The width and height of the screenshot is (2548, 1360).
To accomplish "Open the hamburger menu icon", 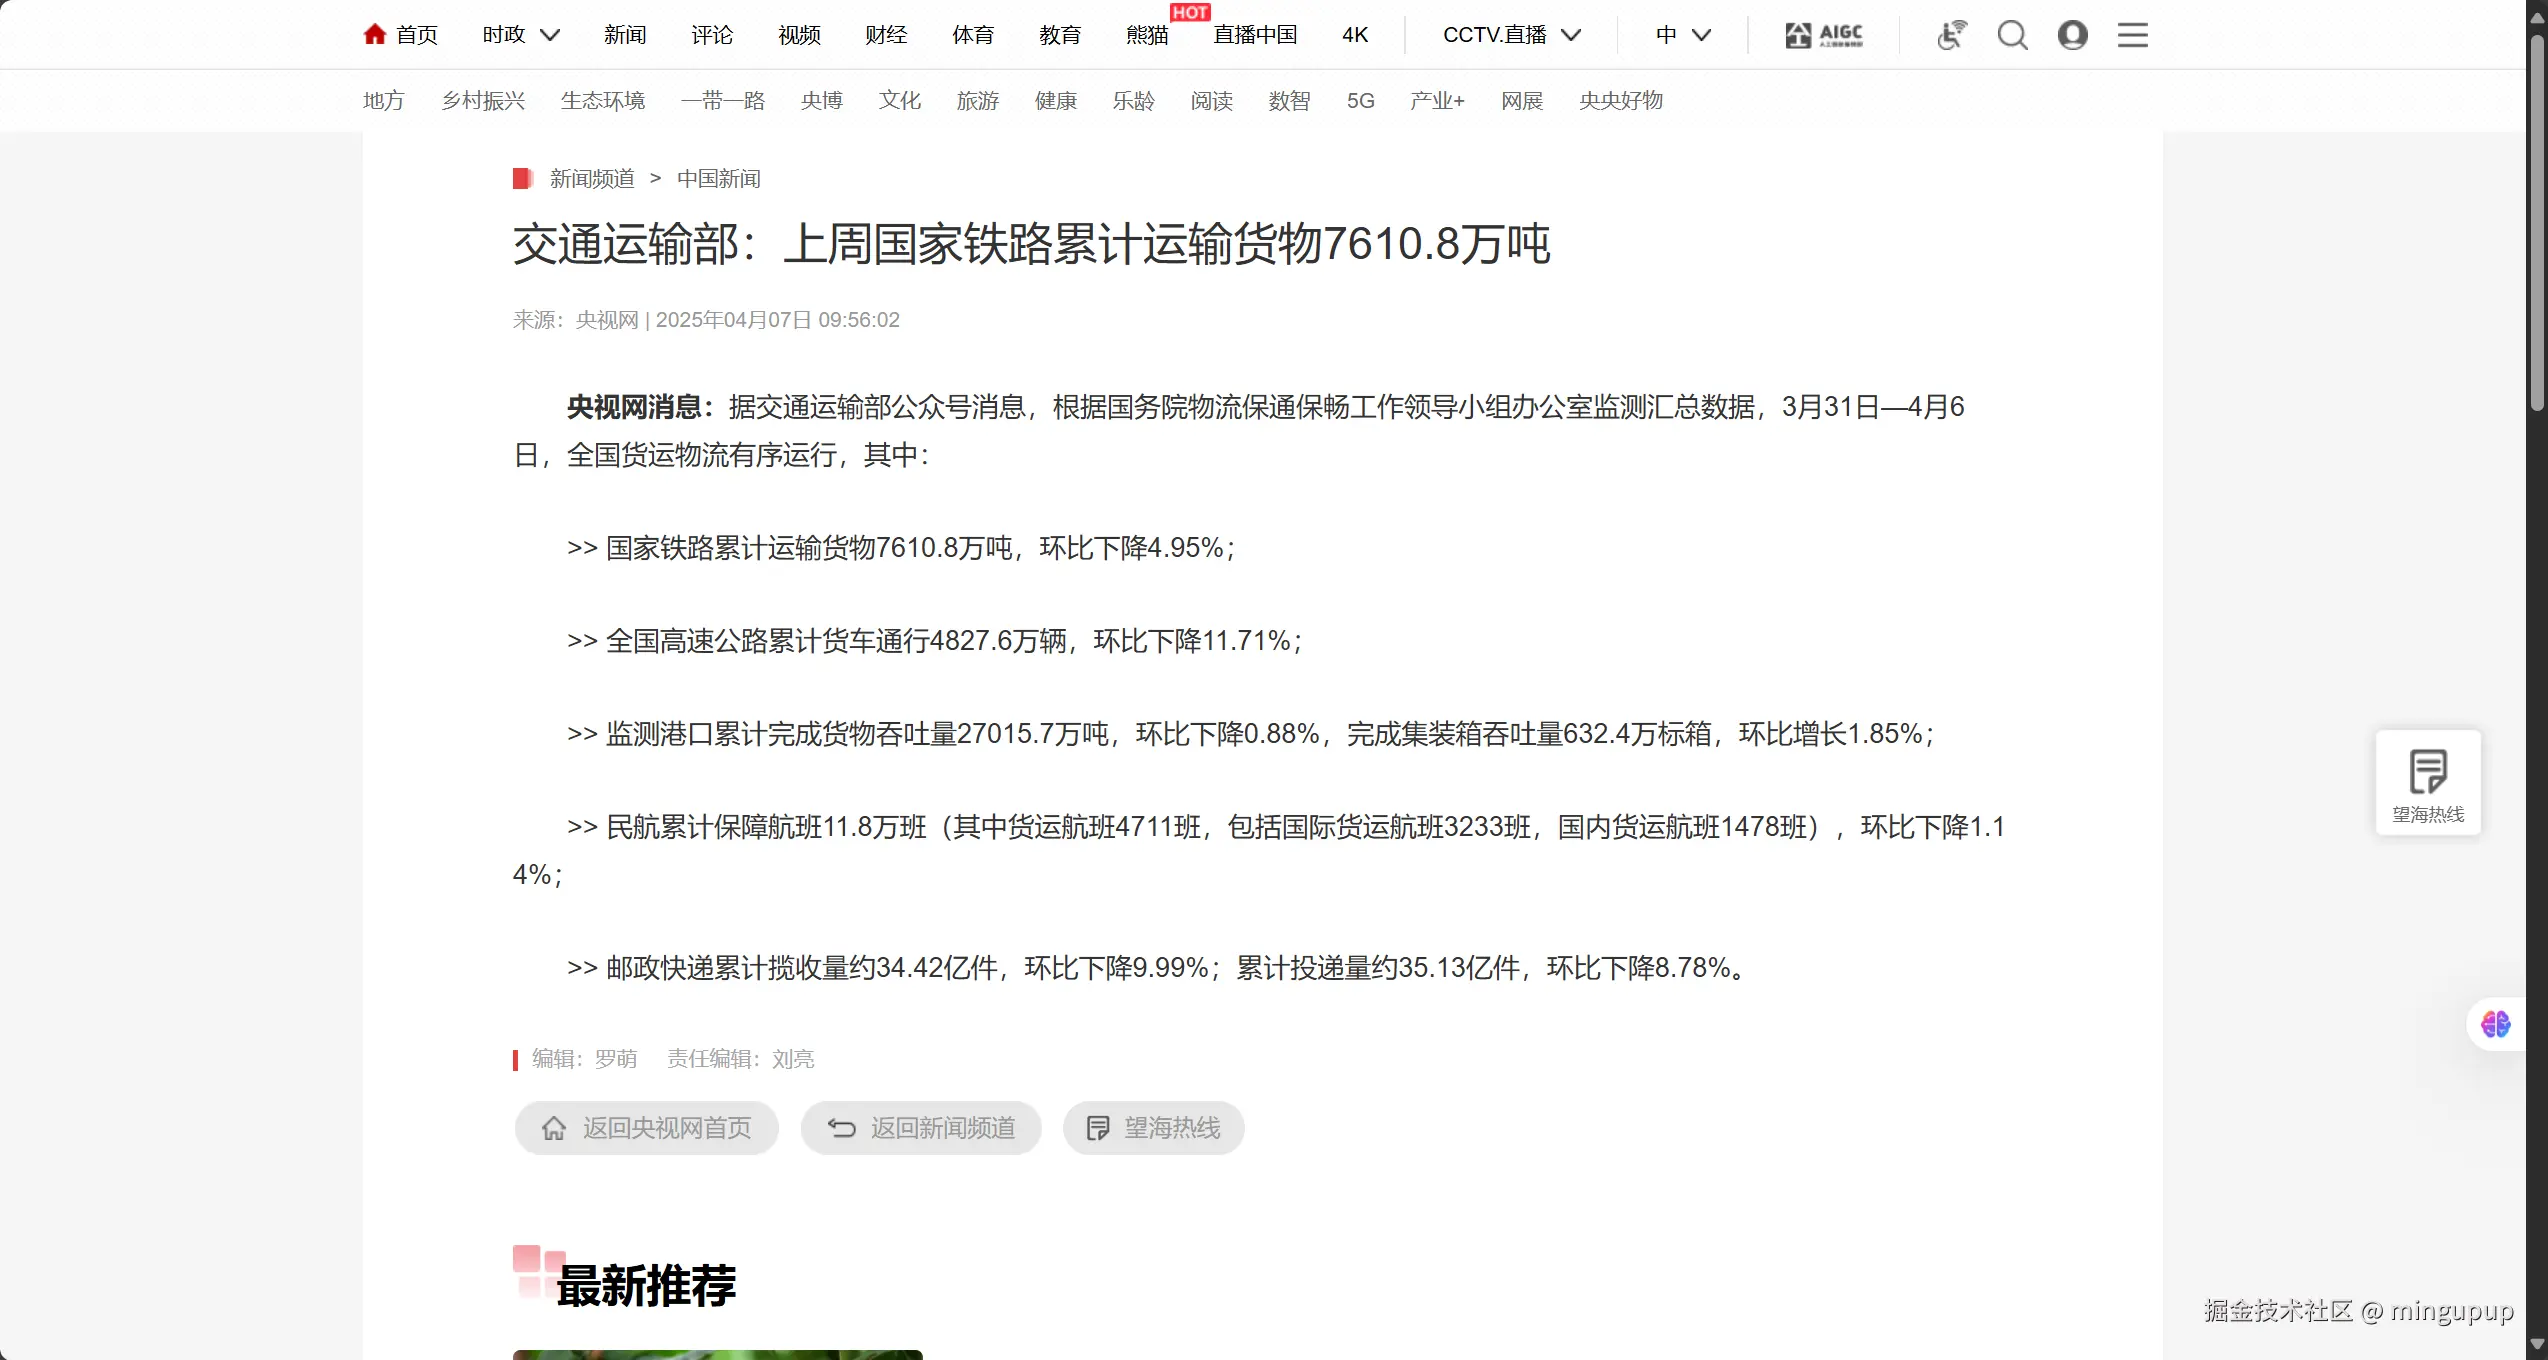I will pyautogui.click(x=2132, y=35).
